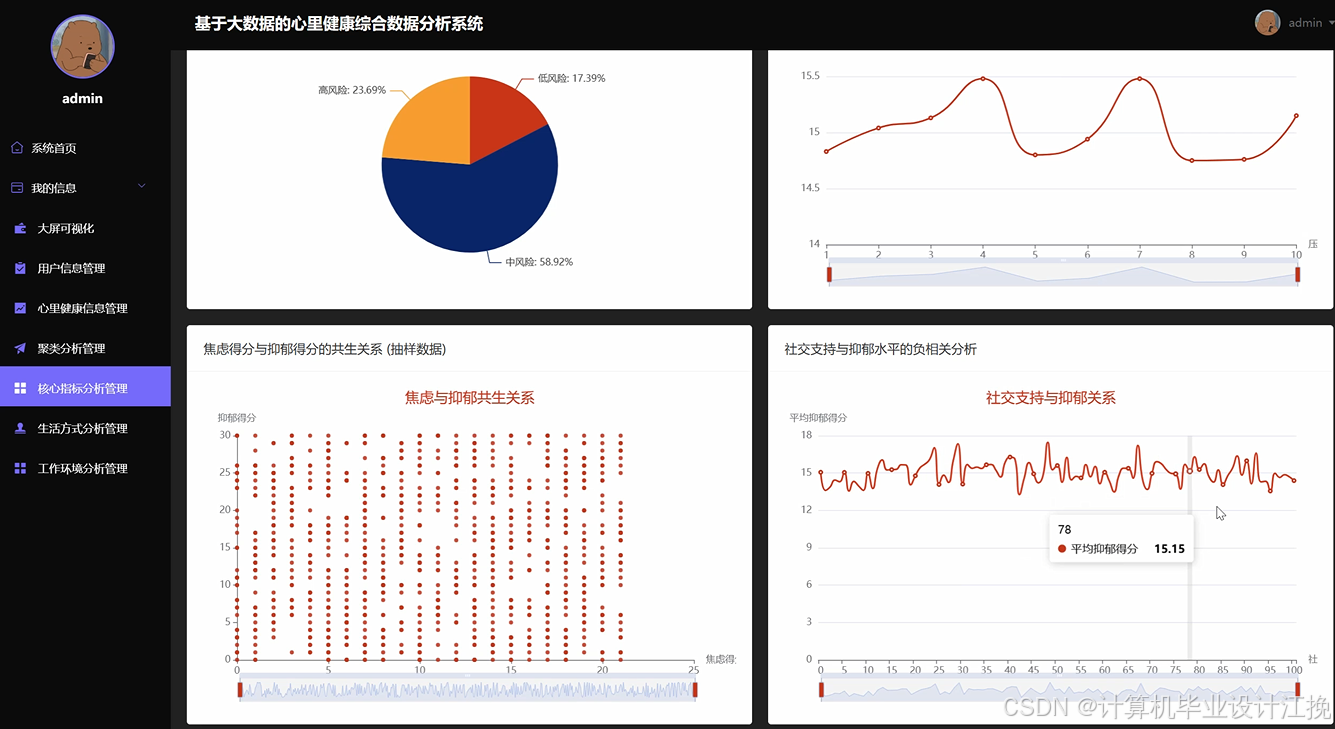
Task: Click the person icon beside 生活方式分析管理
Action: [20, 428]
